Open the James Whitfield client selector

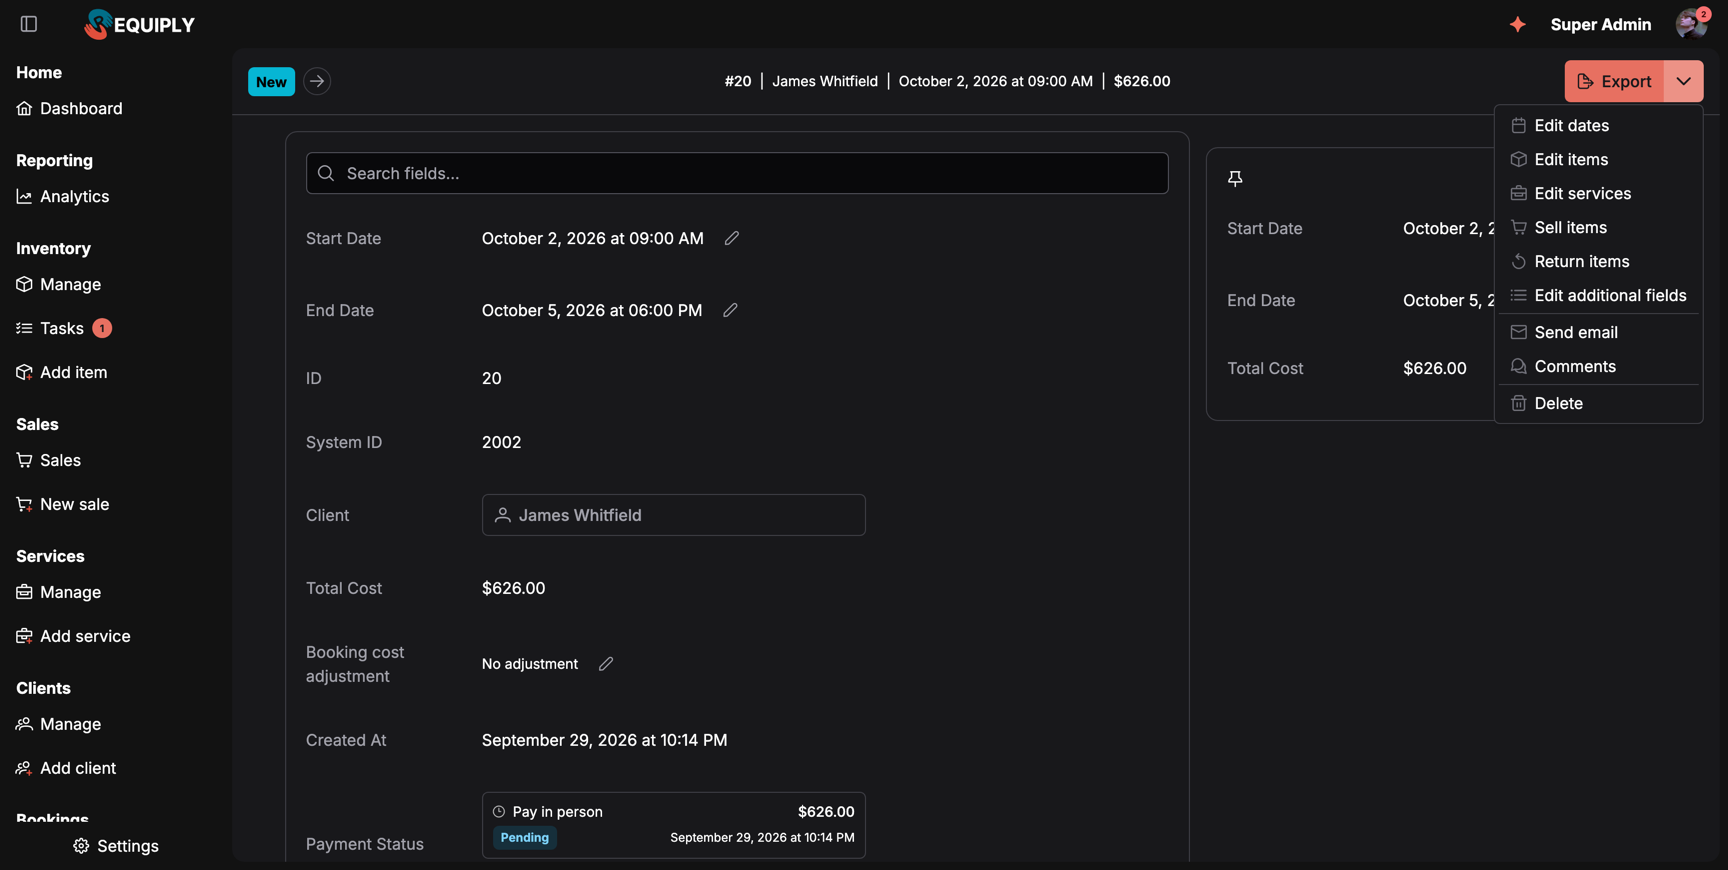(x=674, y=515)
